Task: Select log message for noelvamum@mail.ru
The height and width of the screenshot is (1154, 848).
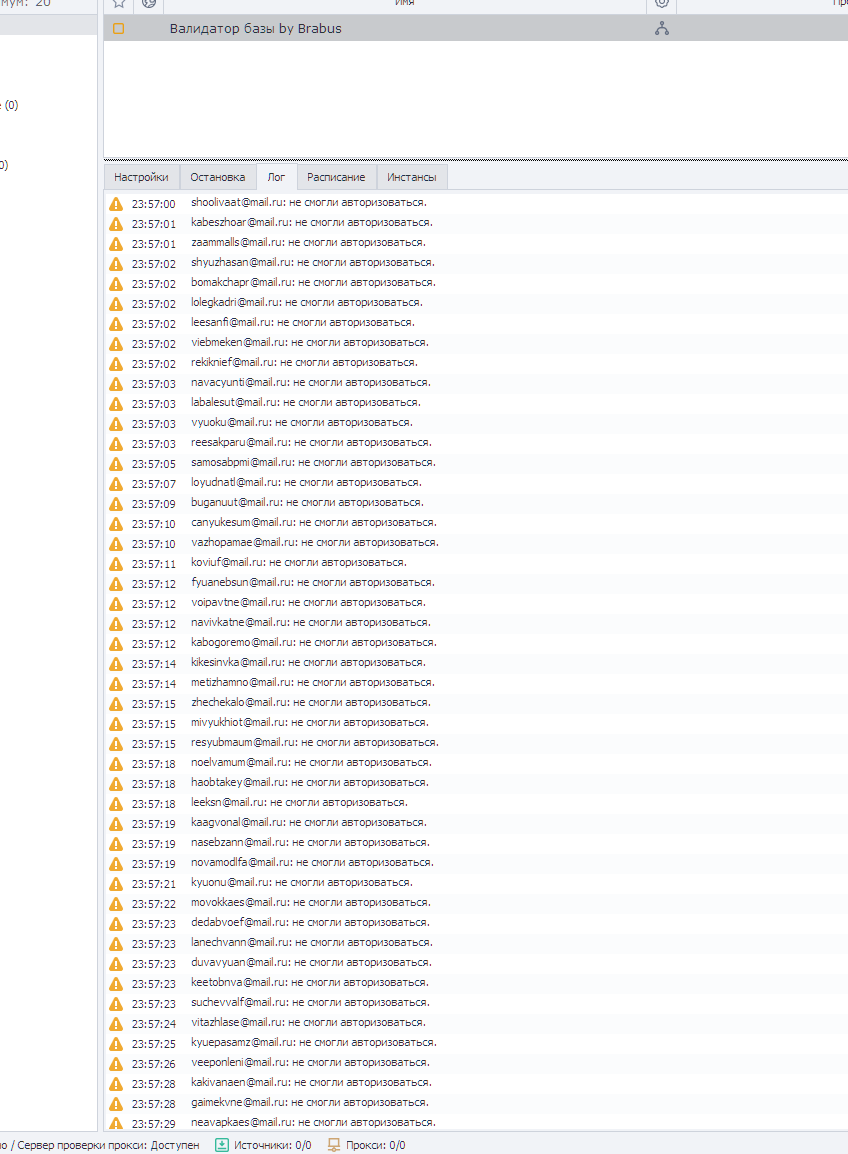Action: (x=311, y=762)
